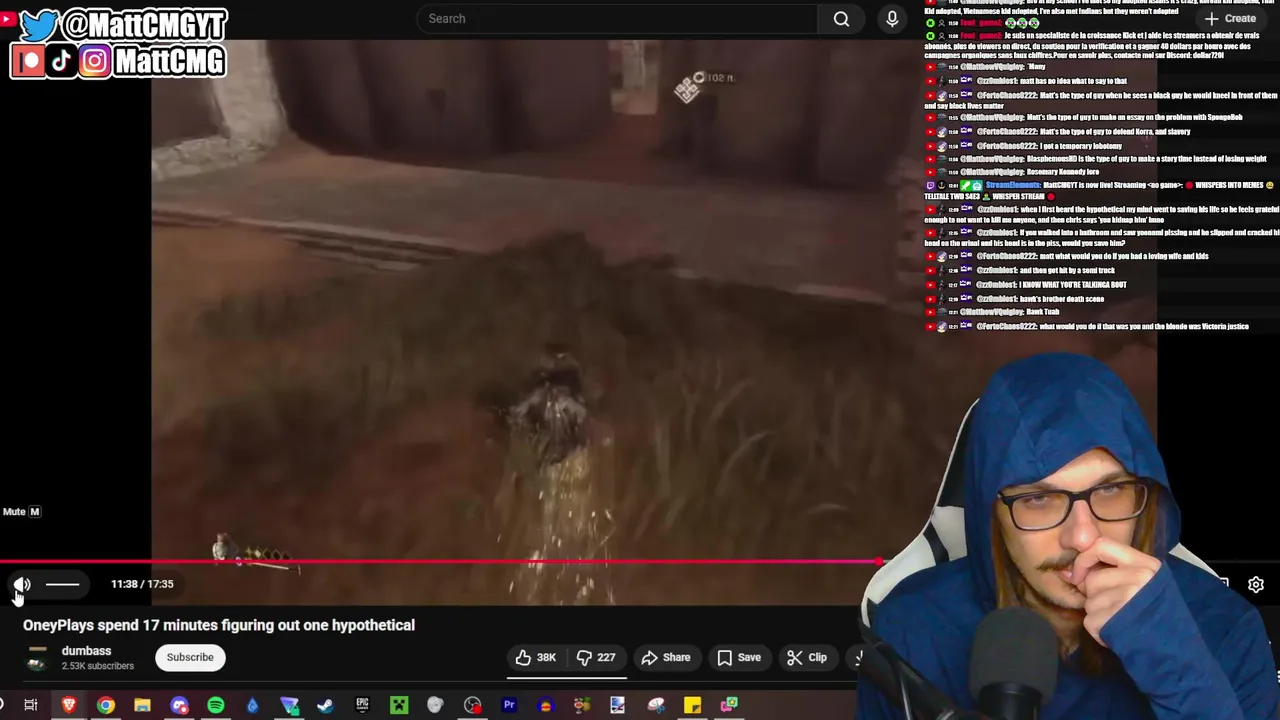Viewport: 1280px width, 720px height.
Task: Dislike the video with thumbs down
Action: point(596,657)
